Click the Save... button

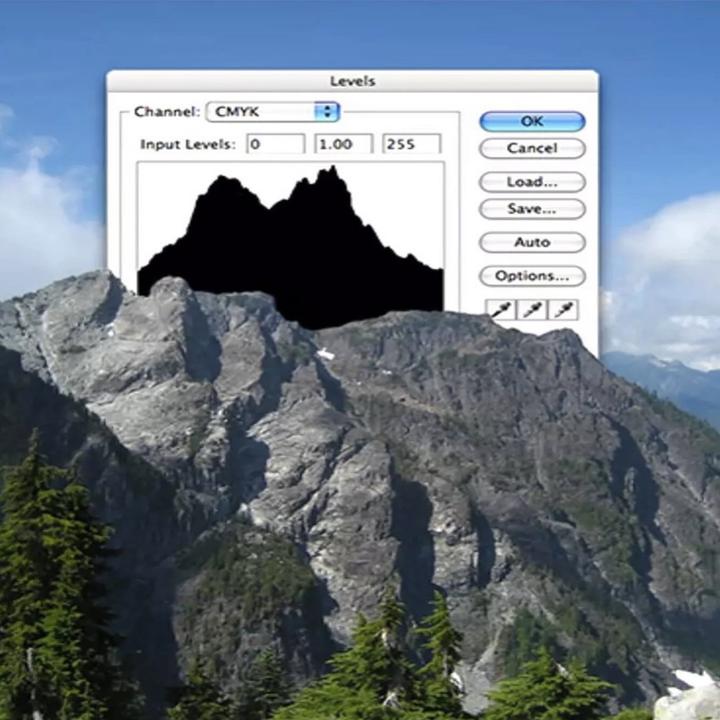tap(532, 209)
